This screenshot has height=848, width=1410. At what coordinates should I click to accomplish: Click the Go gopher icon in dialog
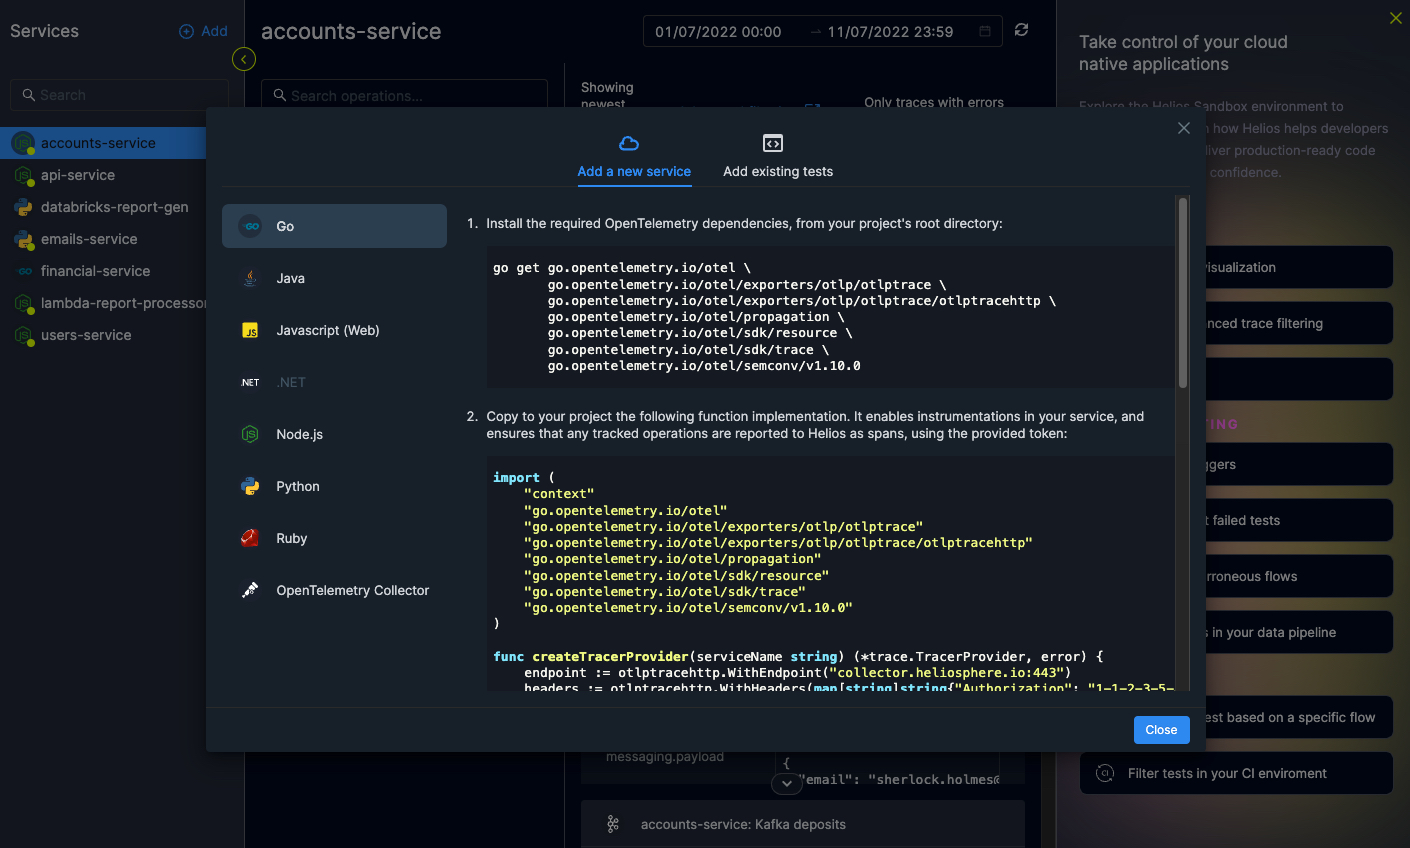pos(250,226)
